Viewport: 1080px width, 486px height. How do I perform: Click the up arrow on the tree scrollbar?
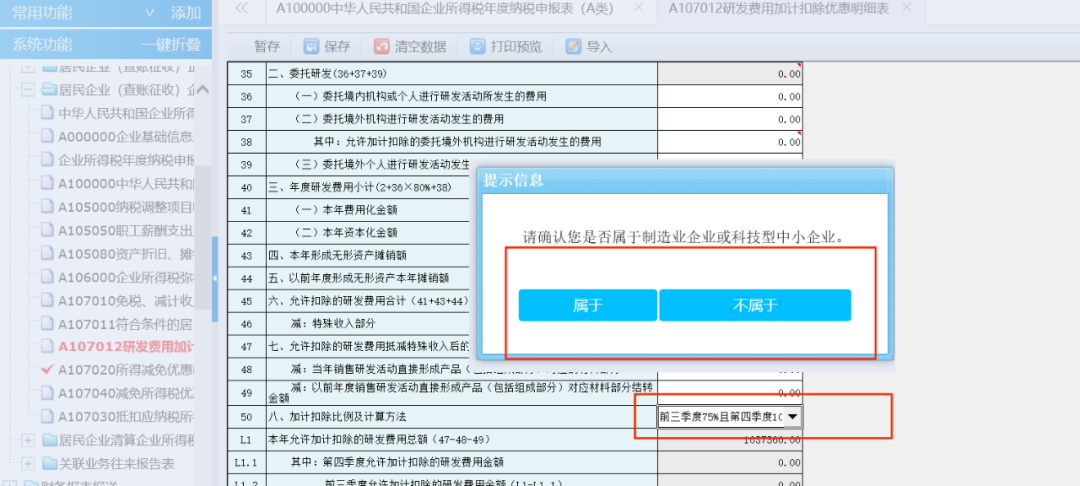click(x=203, y=90)
